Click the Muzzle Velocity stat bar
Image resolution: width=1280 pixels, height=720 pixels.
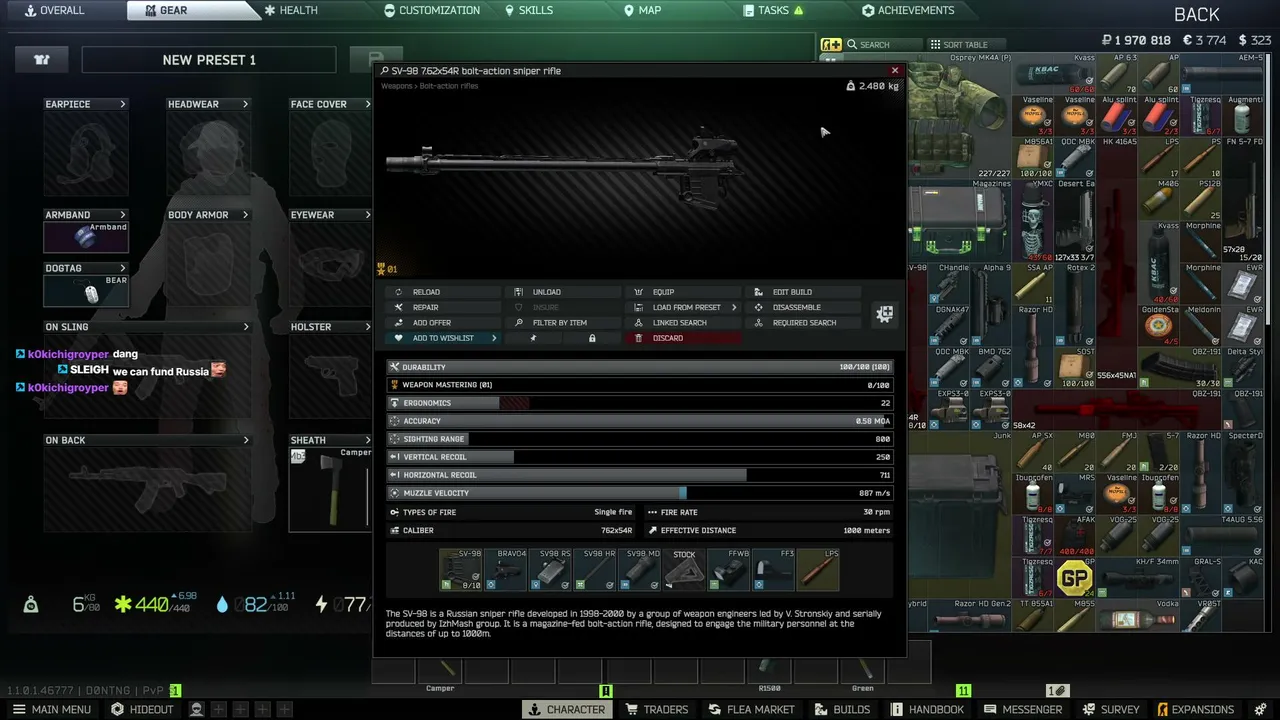click(x=639, y=493)
